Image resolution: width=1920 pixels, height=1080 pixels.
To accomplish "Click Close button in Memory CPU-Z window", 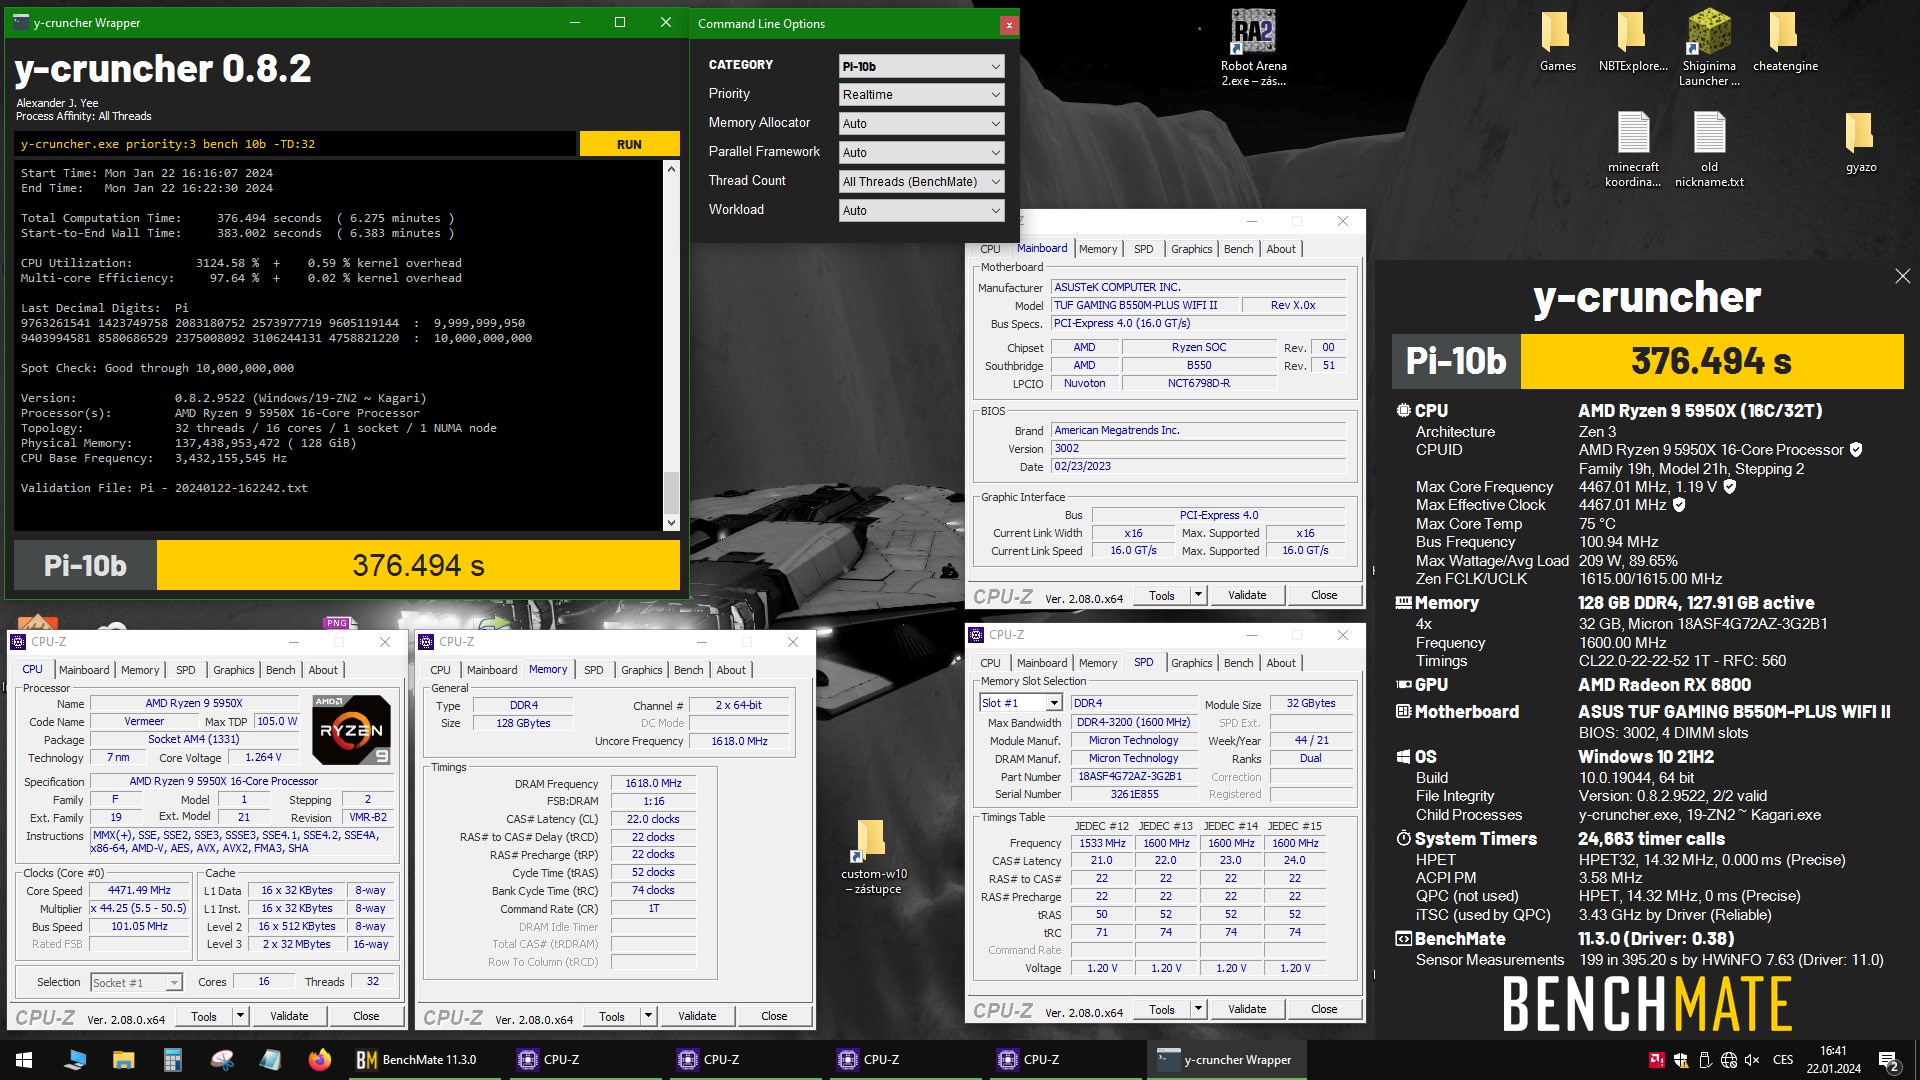I will pyautogui.click(x=774, y=1016).
